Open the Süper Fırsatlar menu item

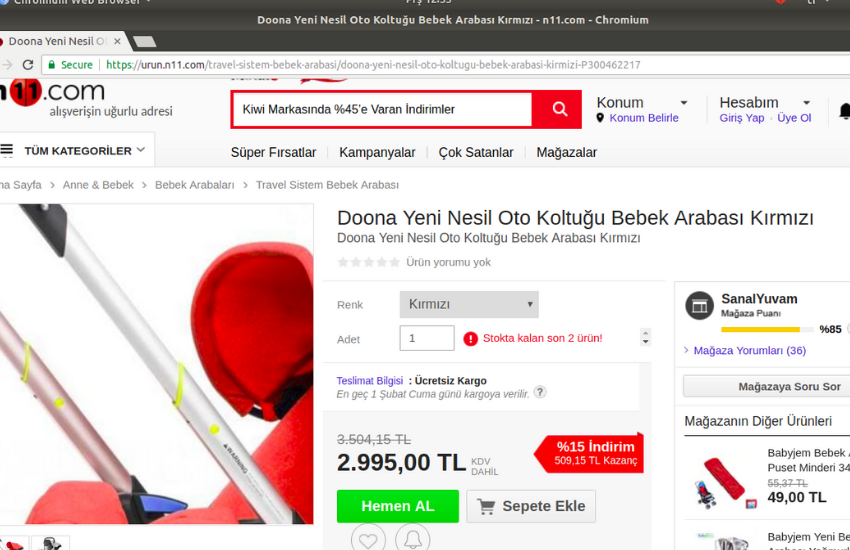273,152
